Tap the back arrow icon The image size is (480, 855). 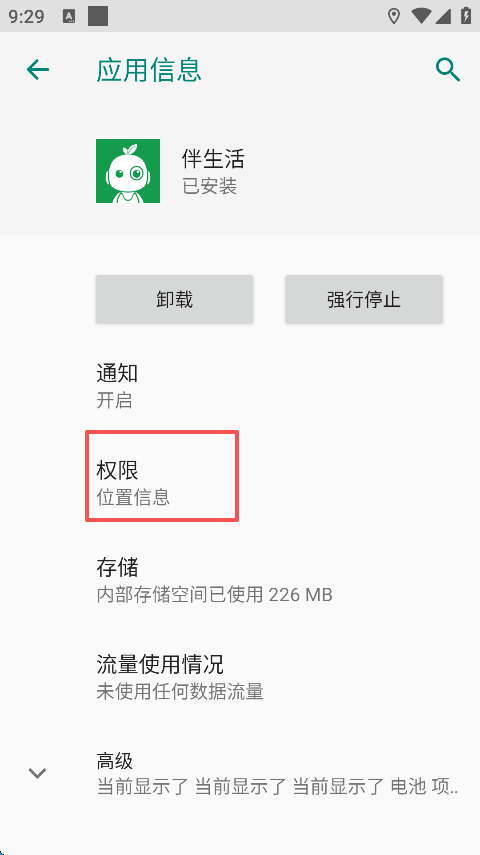click(x=38, y=70)
